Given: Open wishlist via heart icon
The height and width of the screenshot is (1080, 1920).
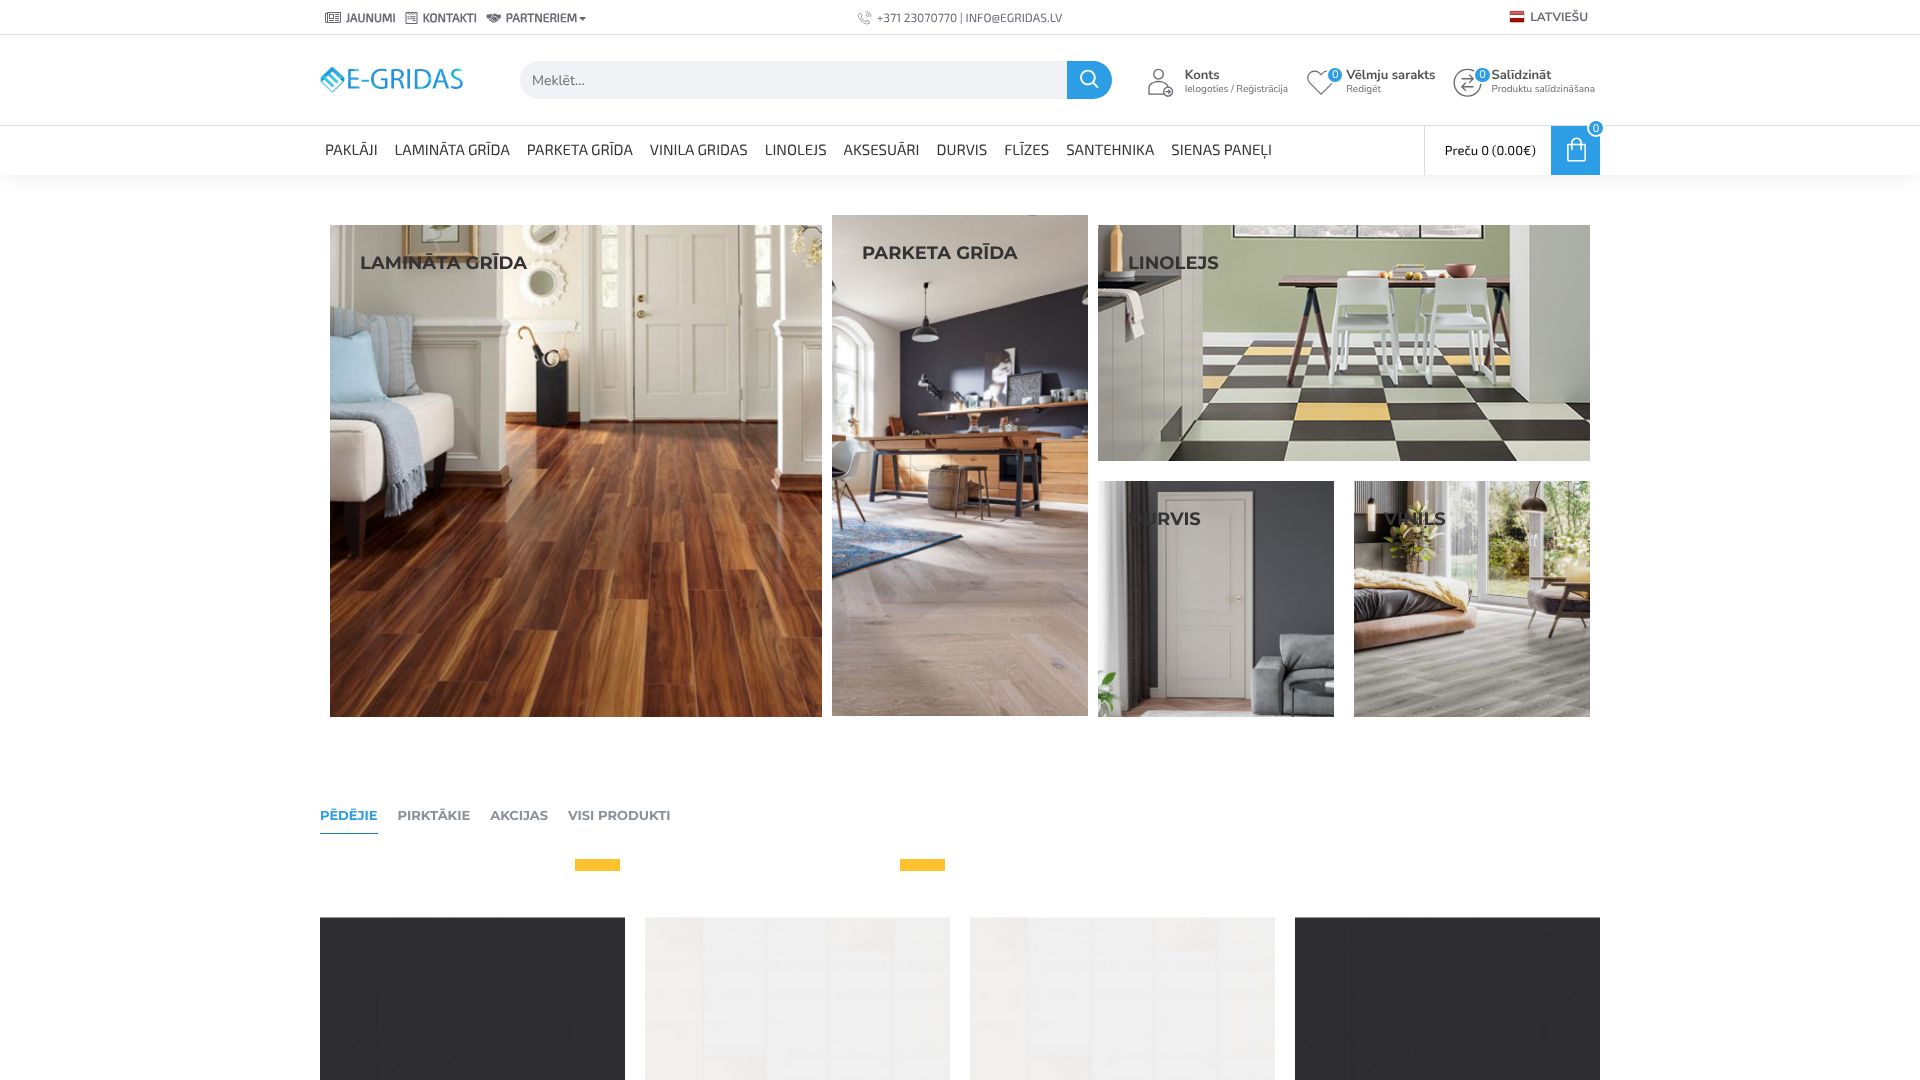Looking at the screenshot, I should pyautogui.click(x=1320, y=82).
